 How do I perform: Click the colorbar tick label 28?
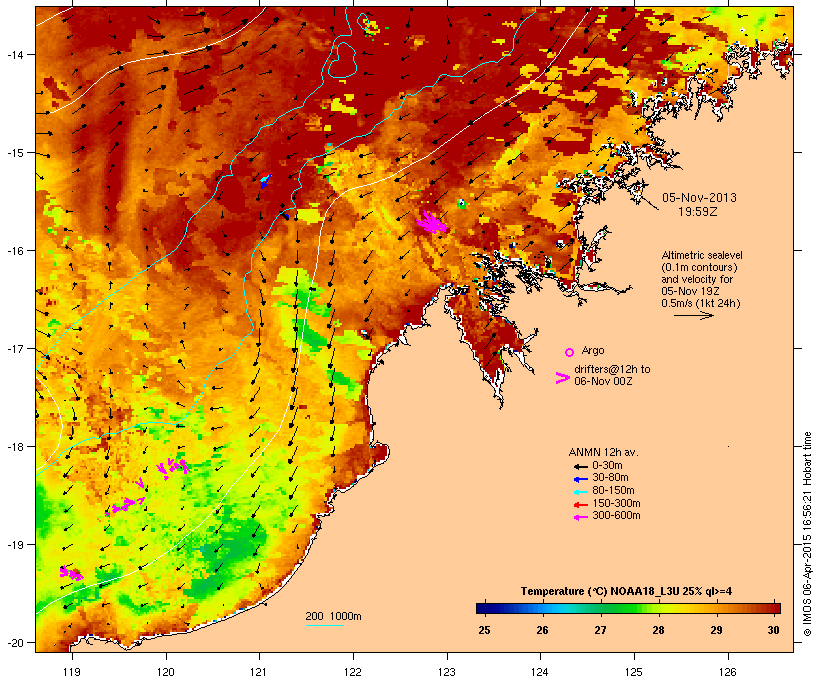pyautogui.click(x=658, y=630)
